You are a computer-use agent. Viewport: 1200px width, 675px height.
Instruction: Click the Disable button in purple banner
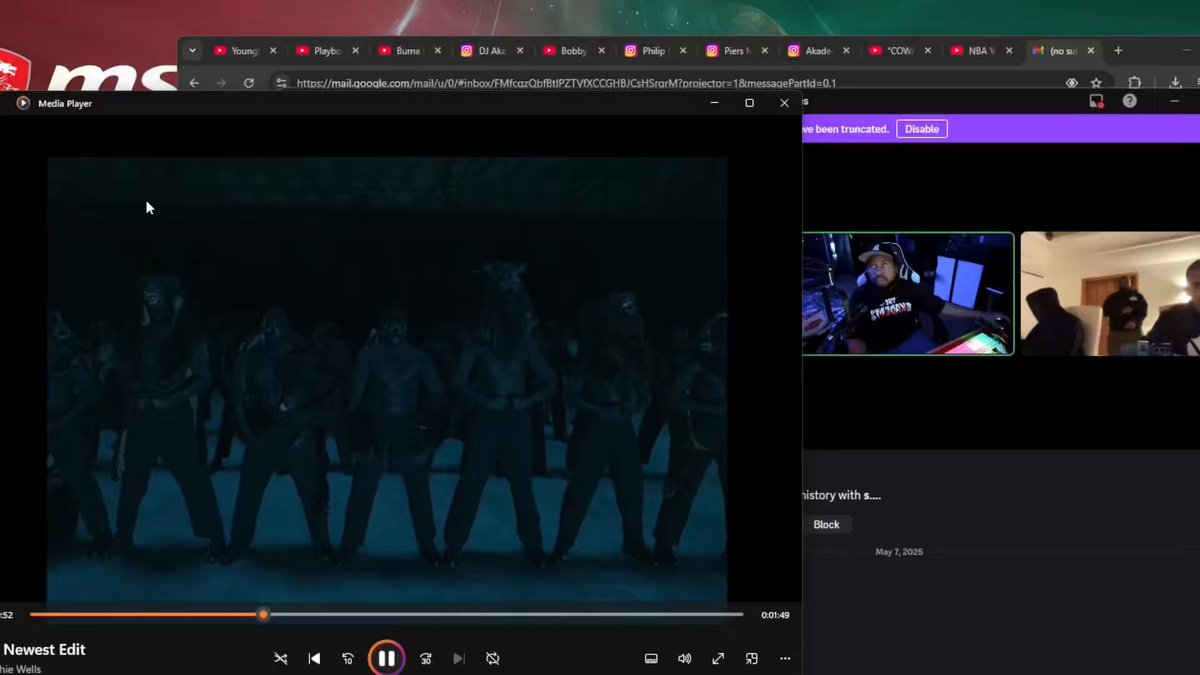click(922, 129)
